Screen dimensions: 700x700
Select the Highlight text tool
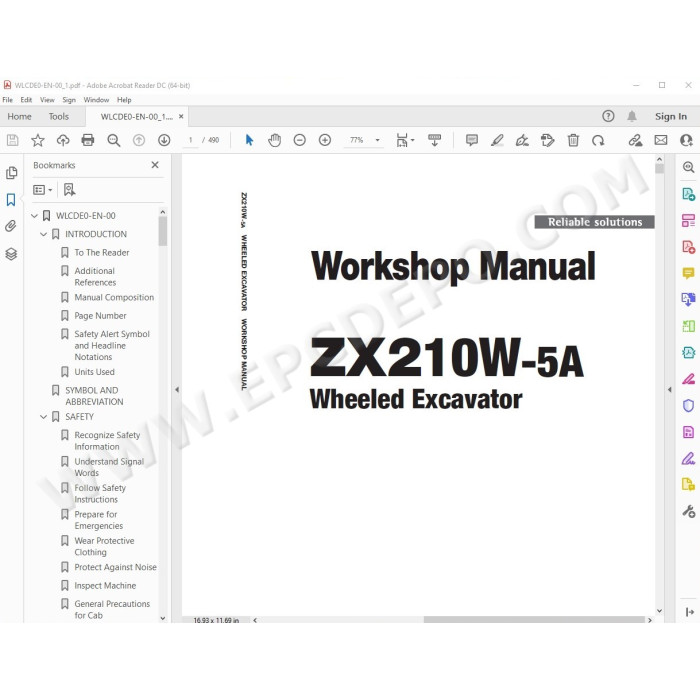coord(497,140)
